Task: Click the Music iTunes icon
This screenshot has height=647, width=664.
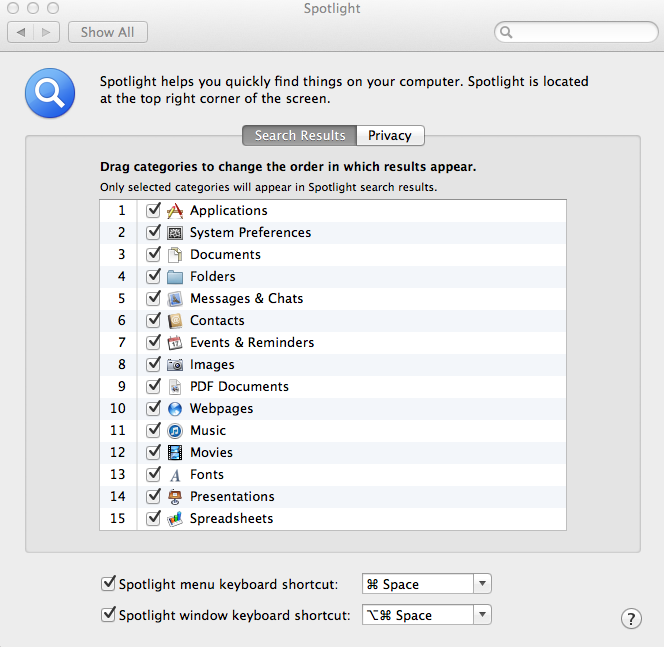Action: 175,431
